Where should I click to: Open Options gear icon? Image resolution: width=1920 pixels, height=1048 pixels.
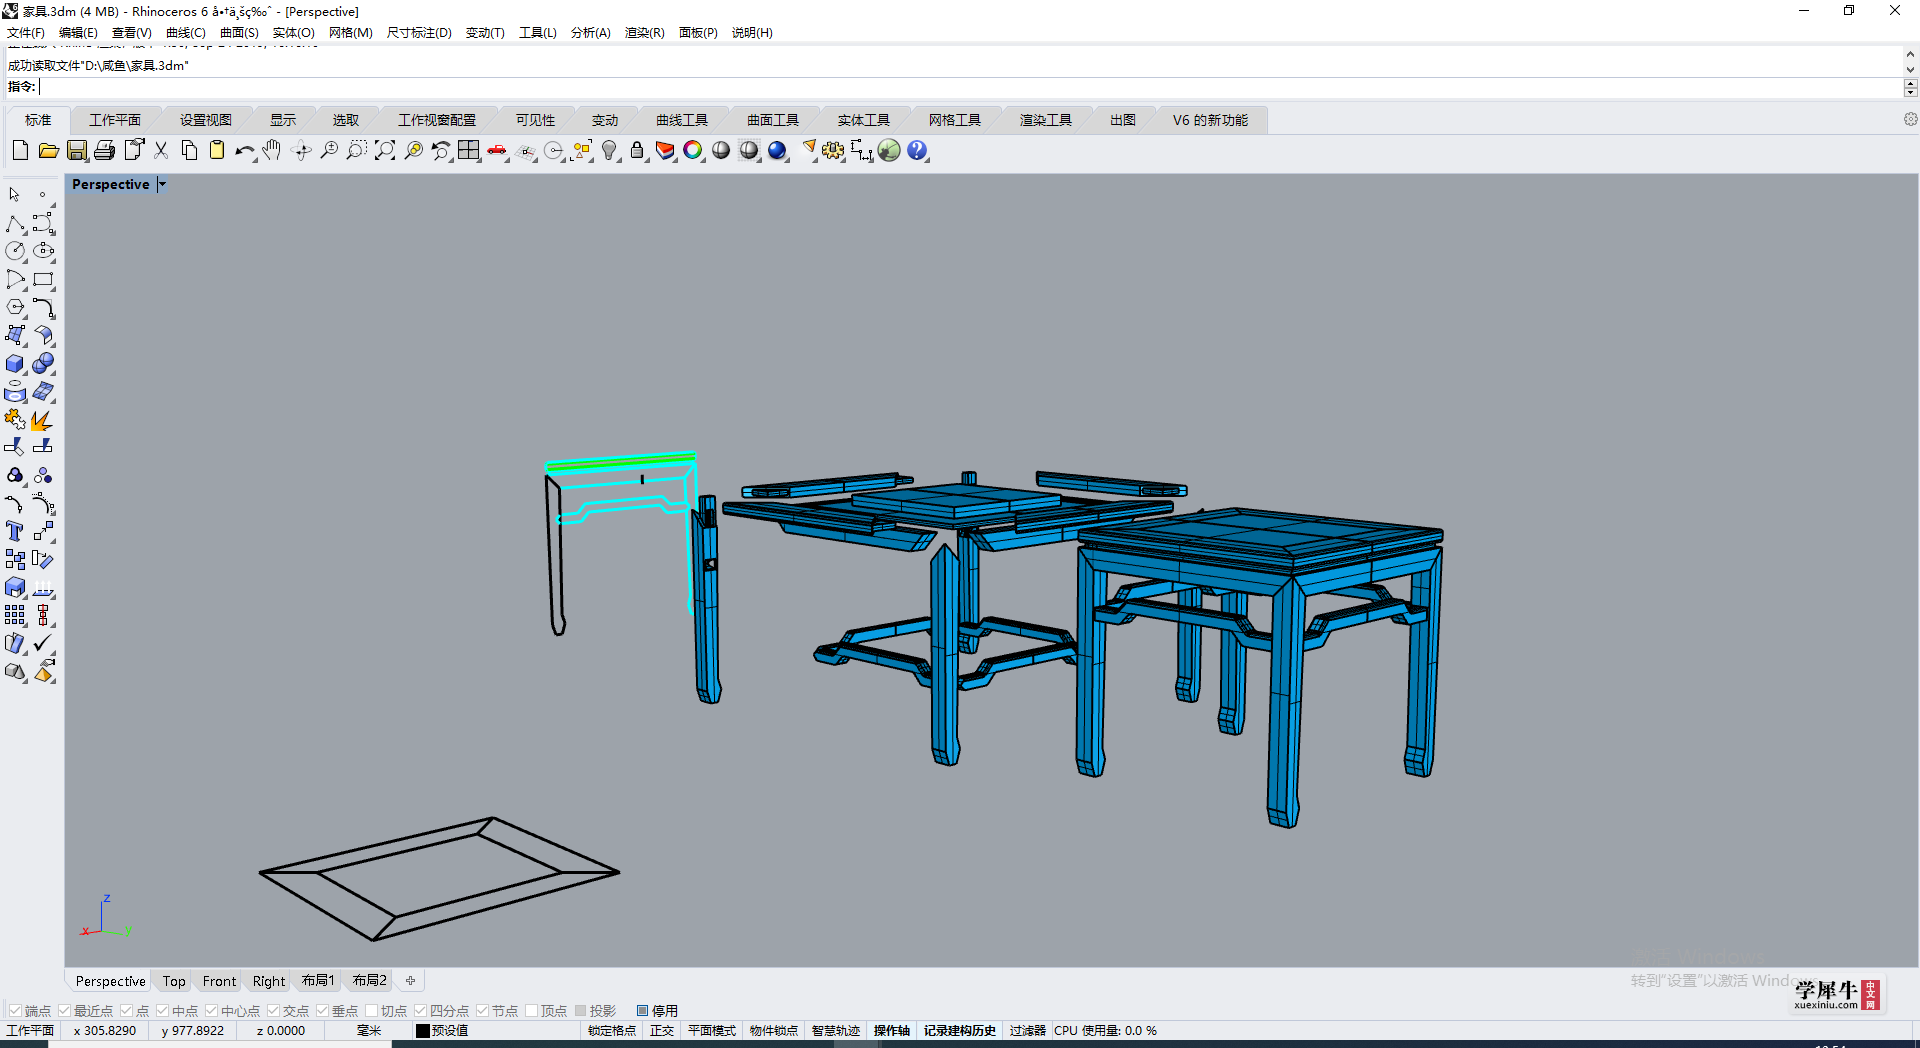click(833, 151)
